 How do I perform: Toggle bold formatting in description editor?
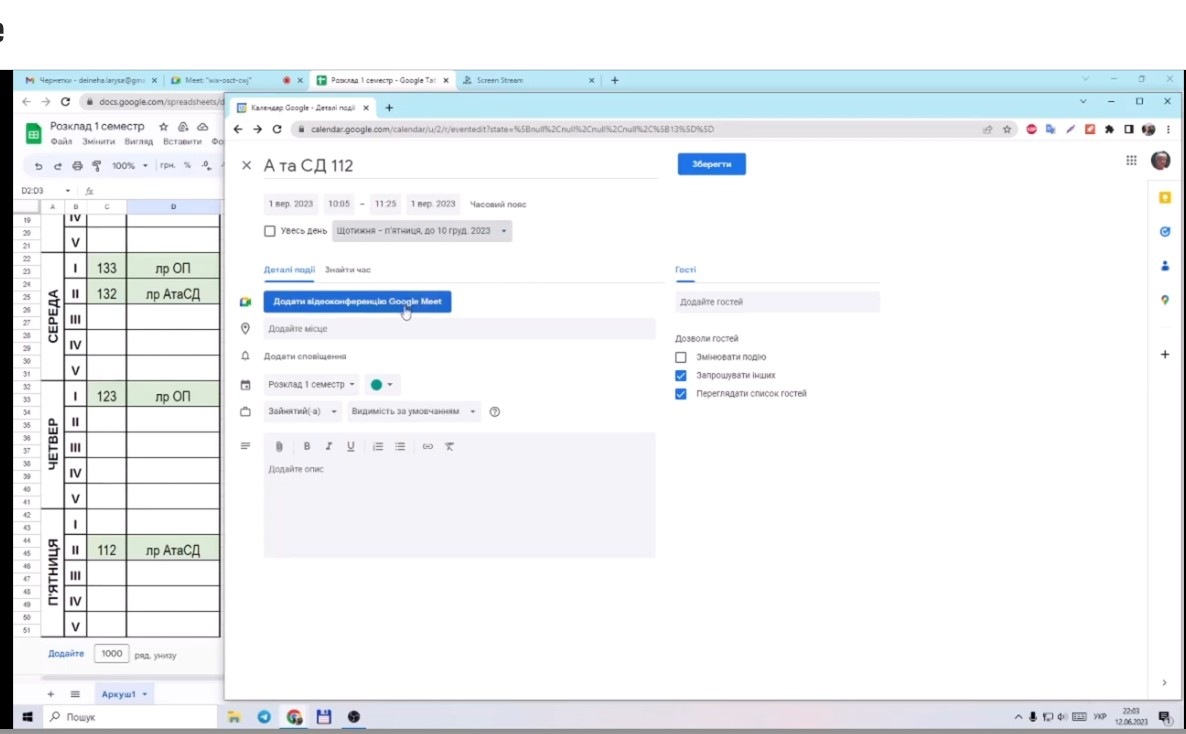coord(307,447)
